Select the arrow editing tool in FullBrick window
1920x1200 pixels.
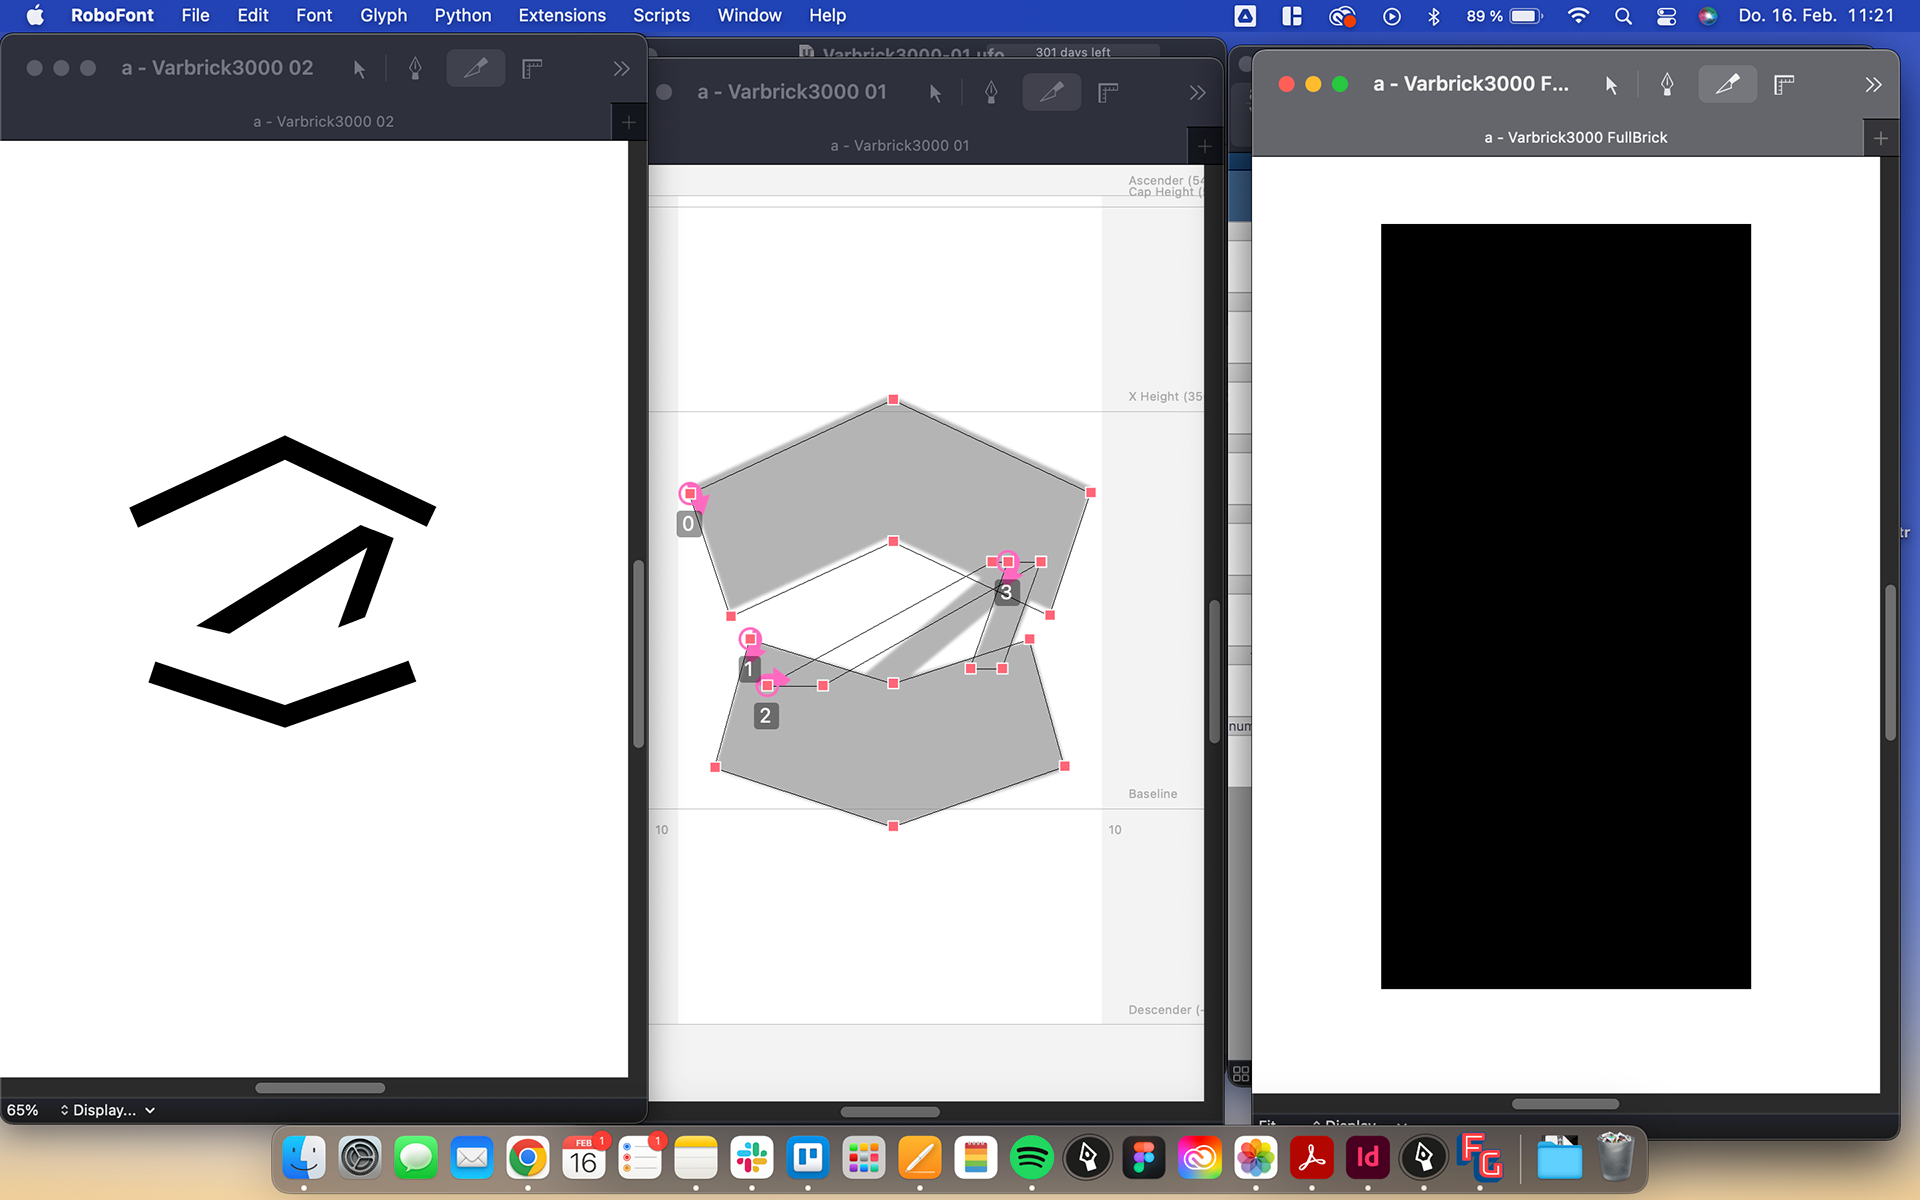tap(1611, 85)
